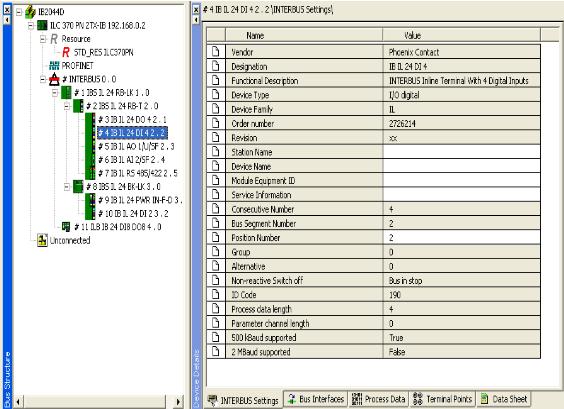This screenshot has width=564, height=409.
Task: Click the page icon in the Order number row
Action: tap(215, 123)
